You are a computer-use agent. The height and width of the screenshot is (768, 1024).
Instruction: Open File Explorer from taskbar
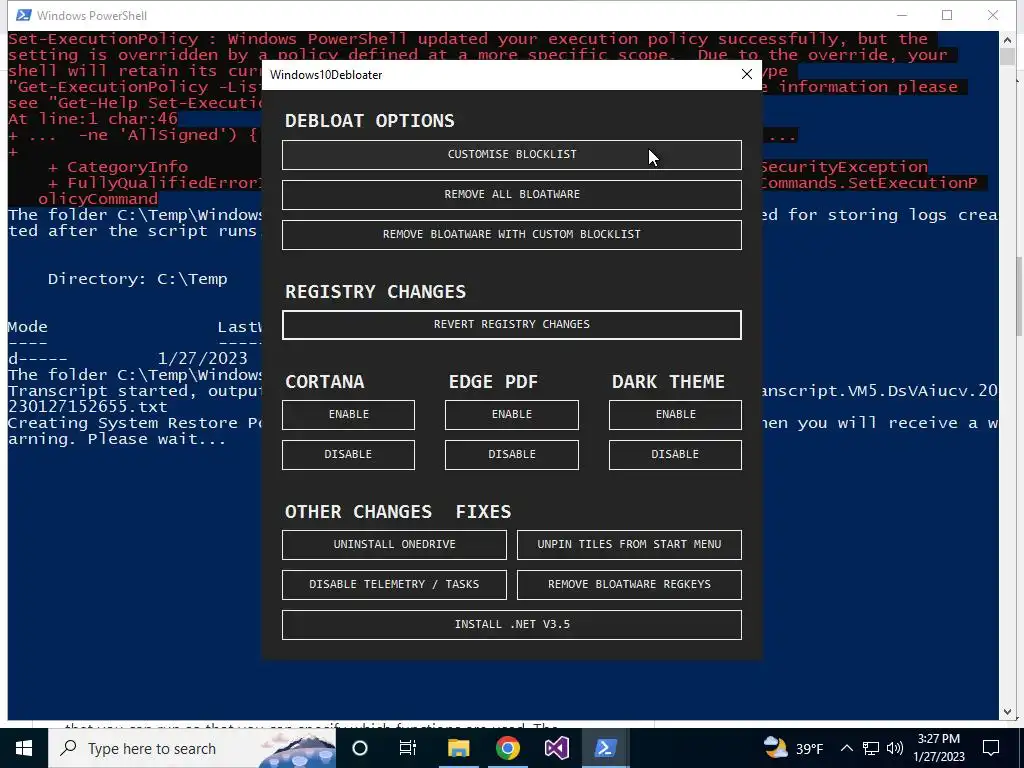pos(458,748)
